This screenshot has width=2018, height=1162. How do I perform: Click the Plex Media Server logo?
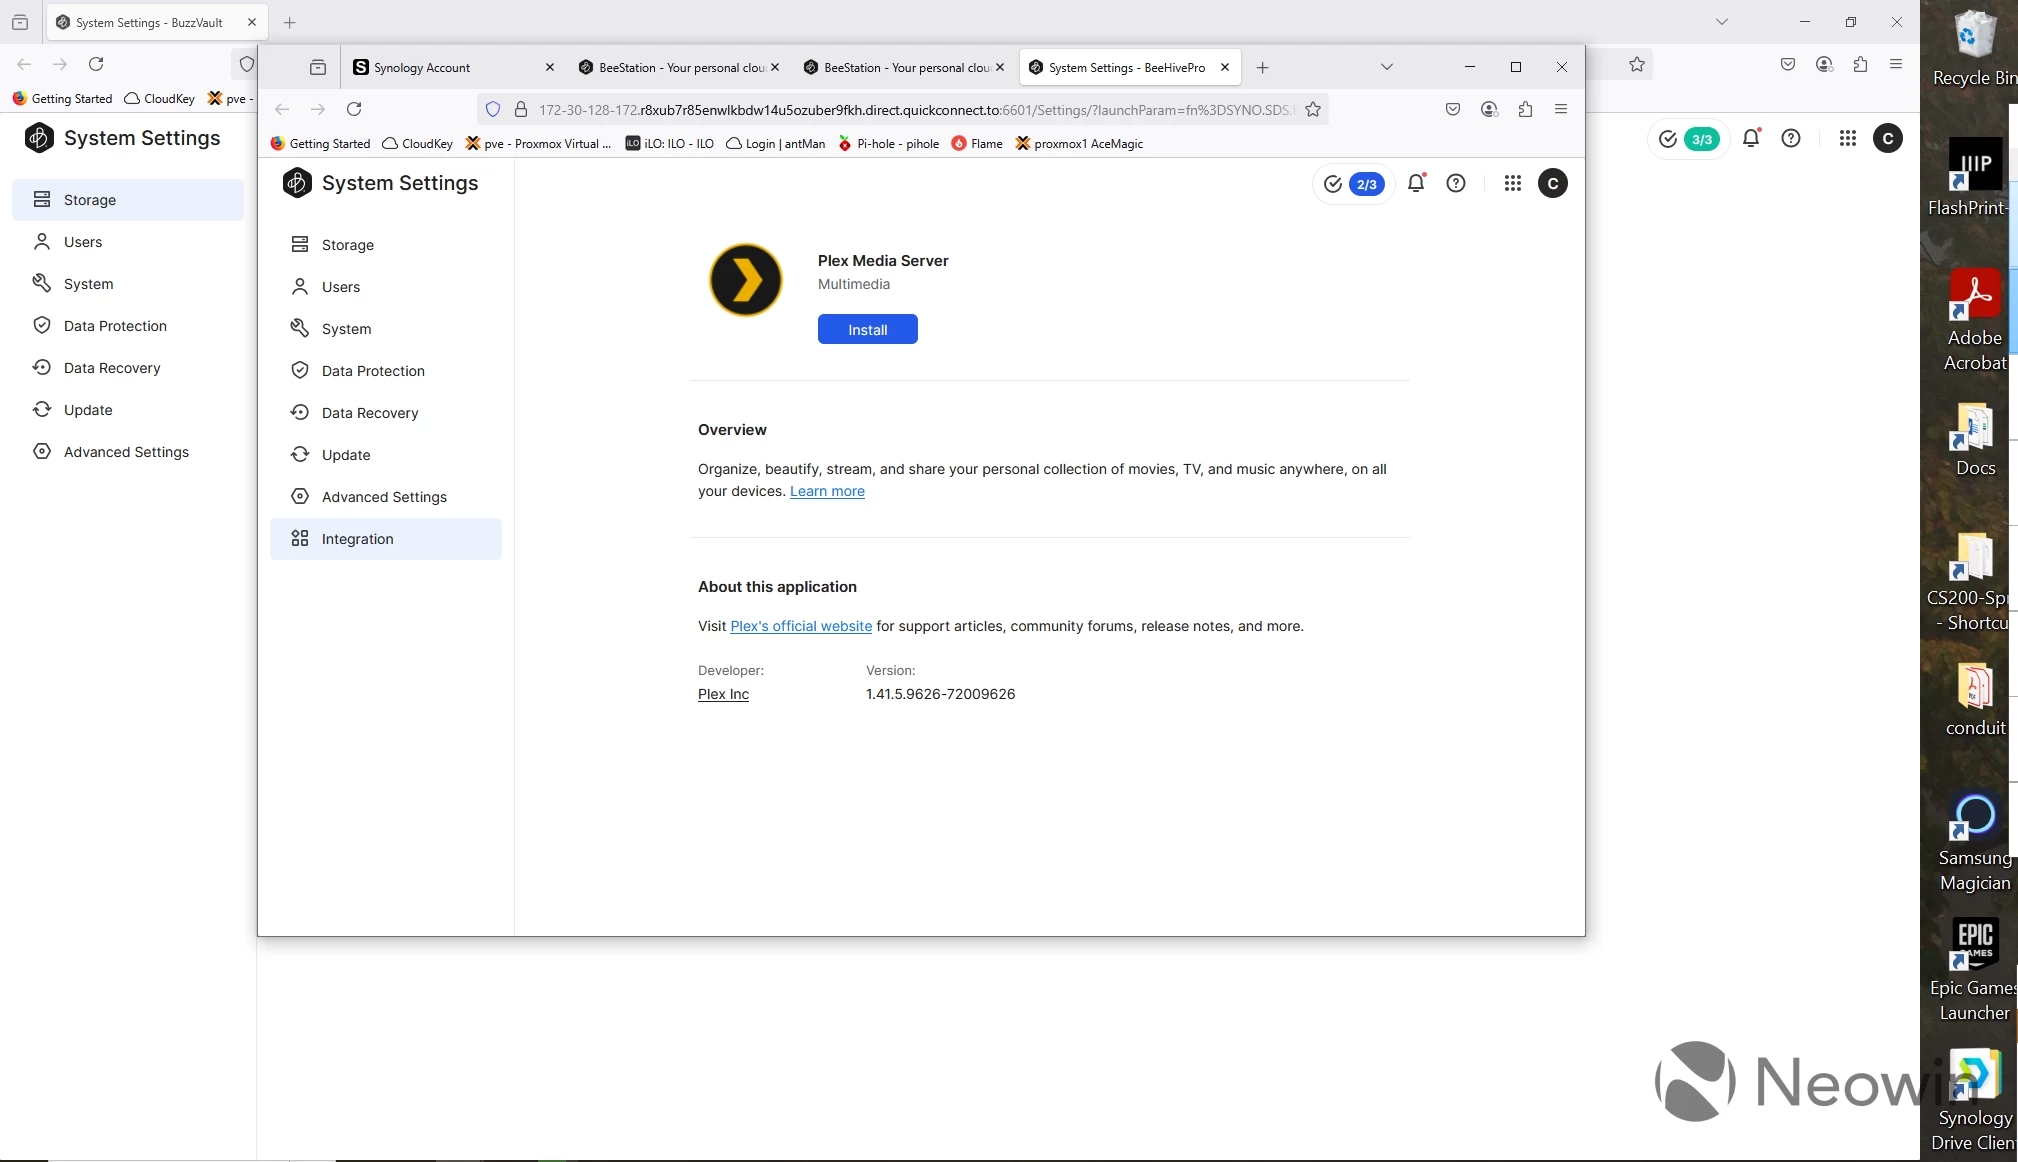(746, 280)
